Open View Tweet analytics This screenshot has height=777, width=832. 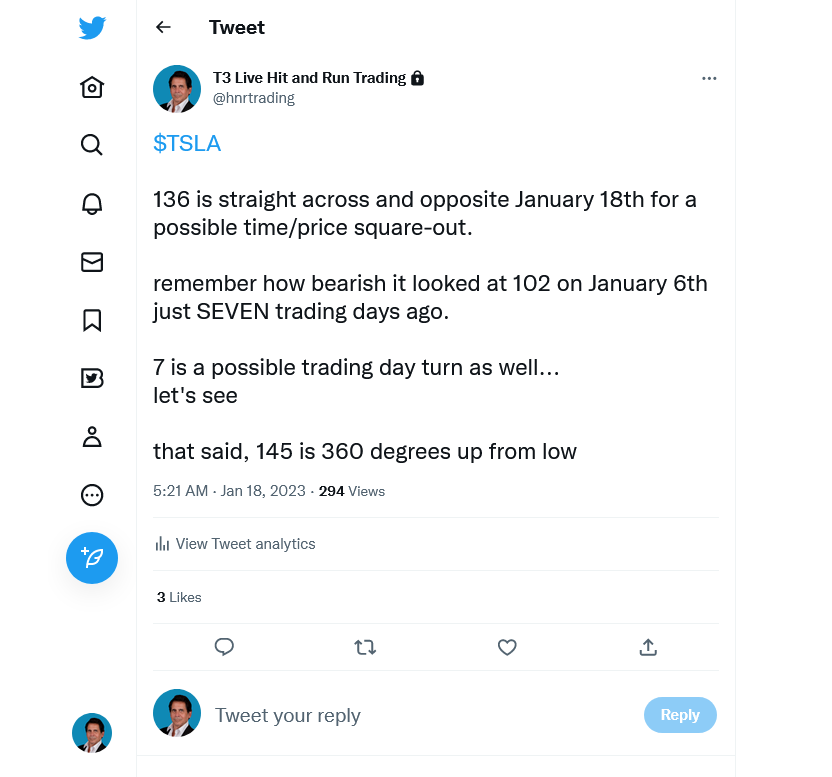(236, 544)
